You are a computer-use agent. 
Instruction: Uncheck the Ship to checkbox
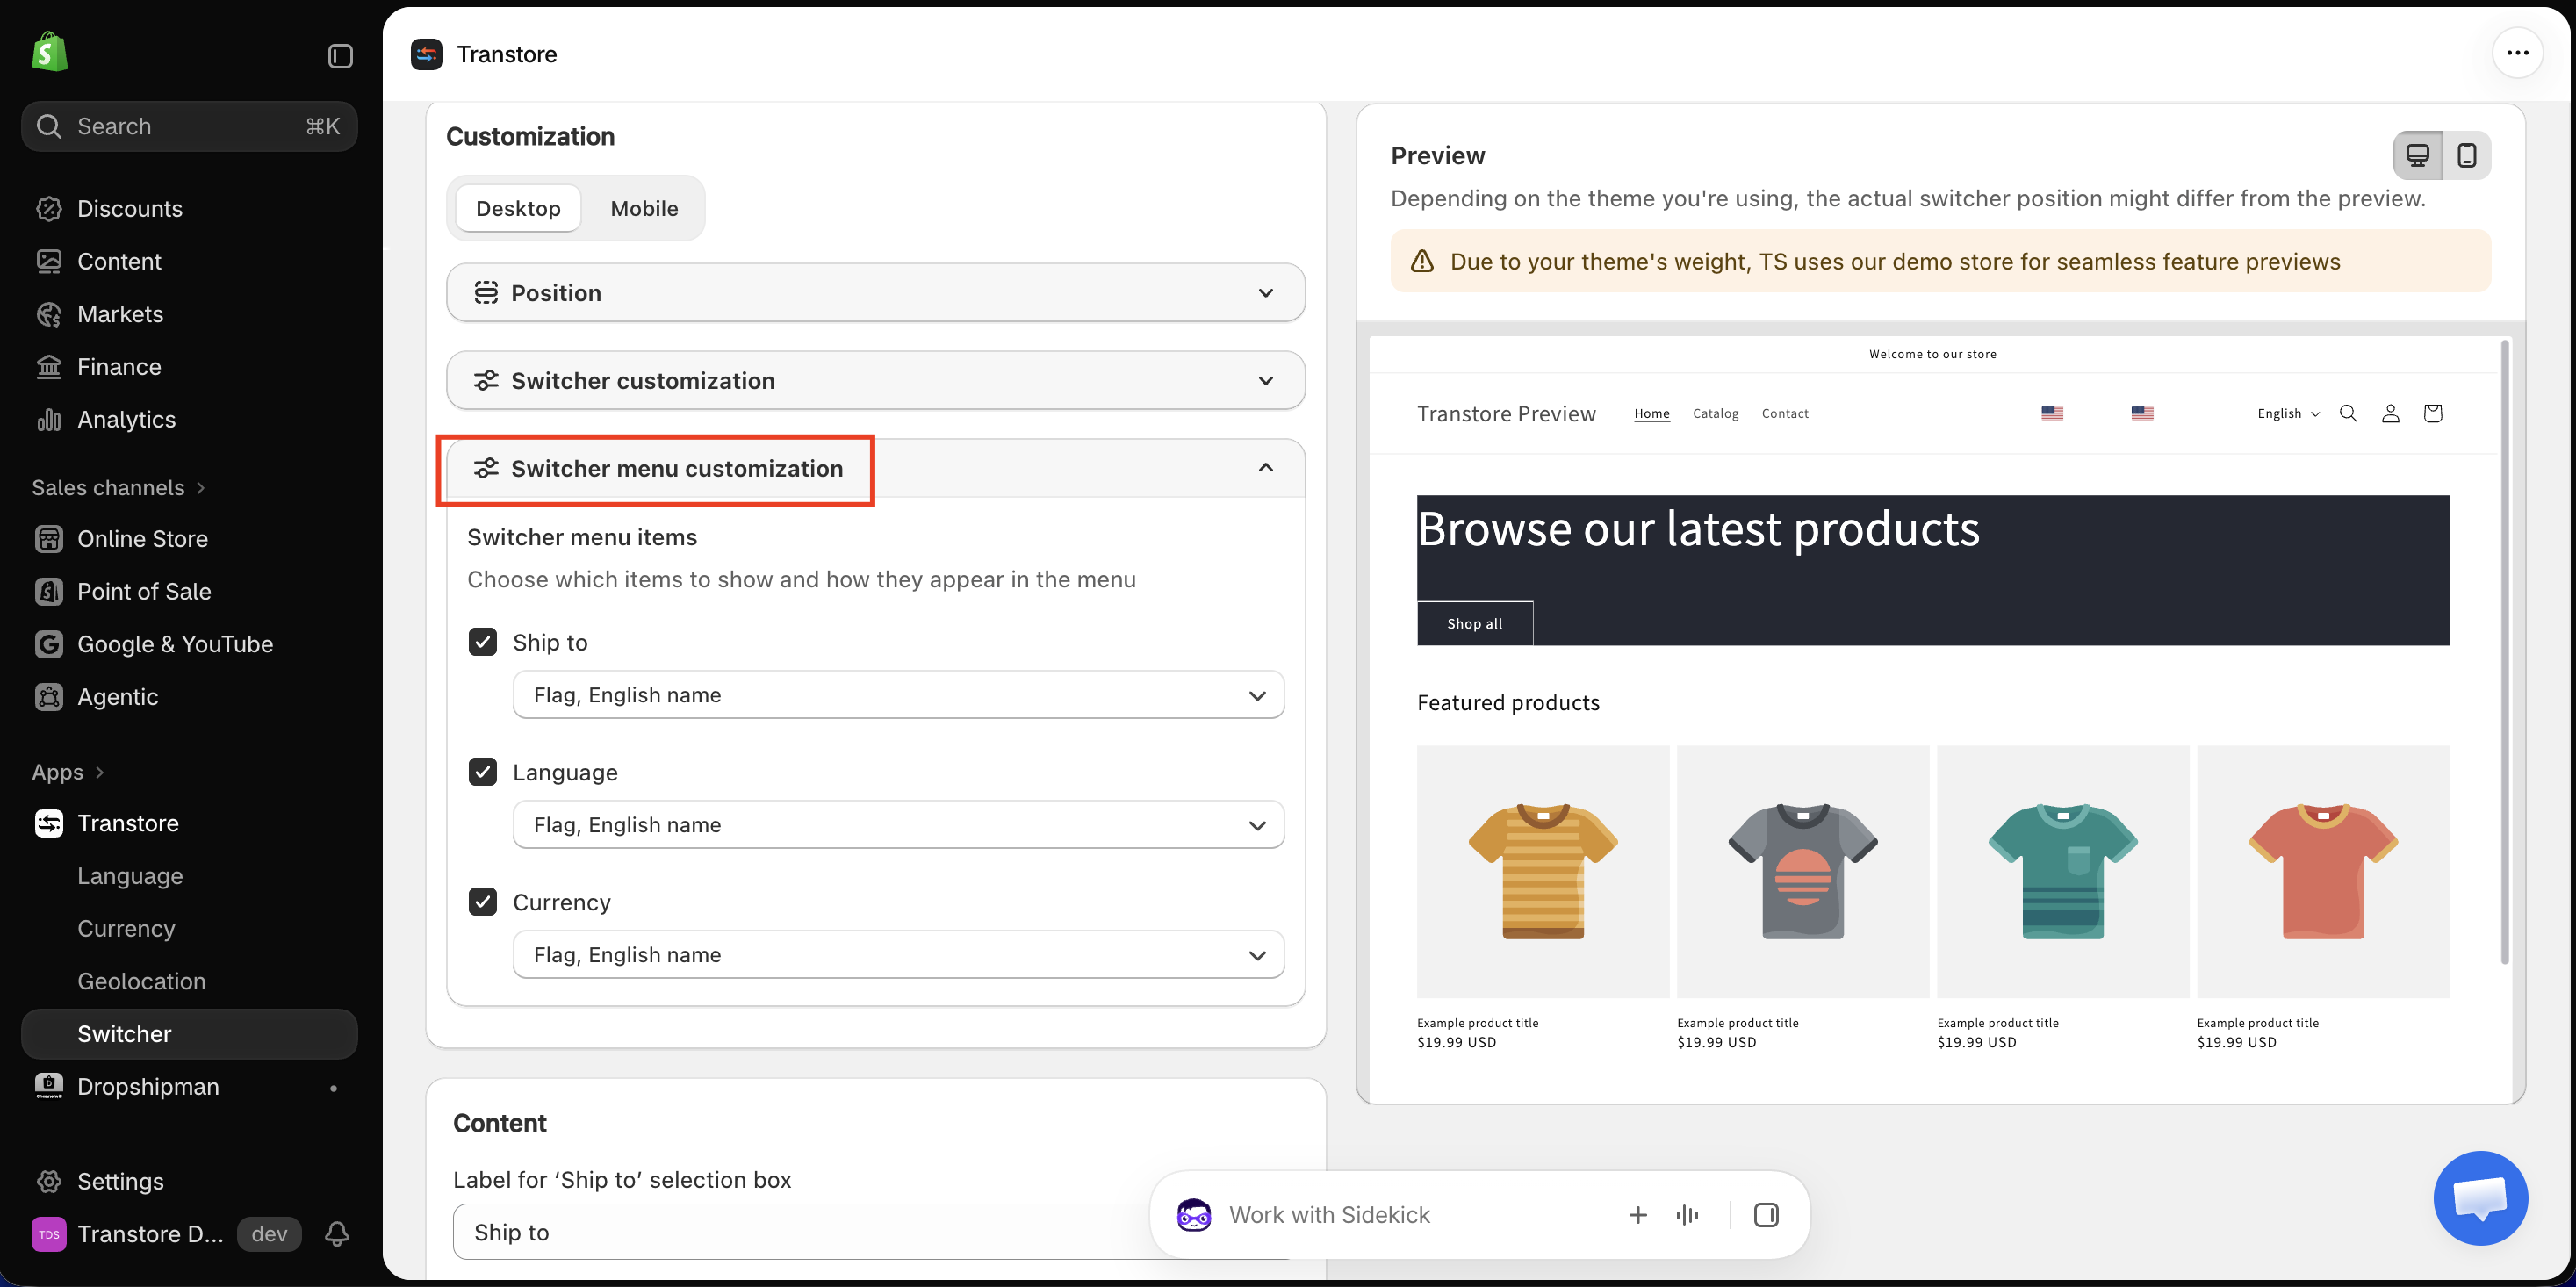(x=483, y=642)
